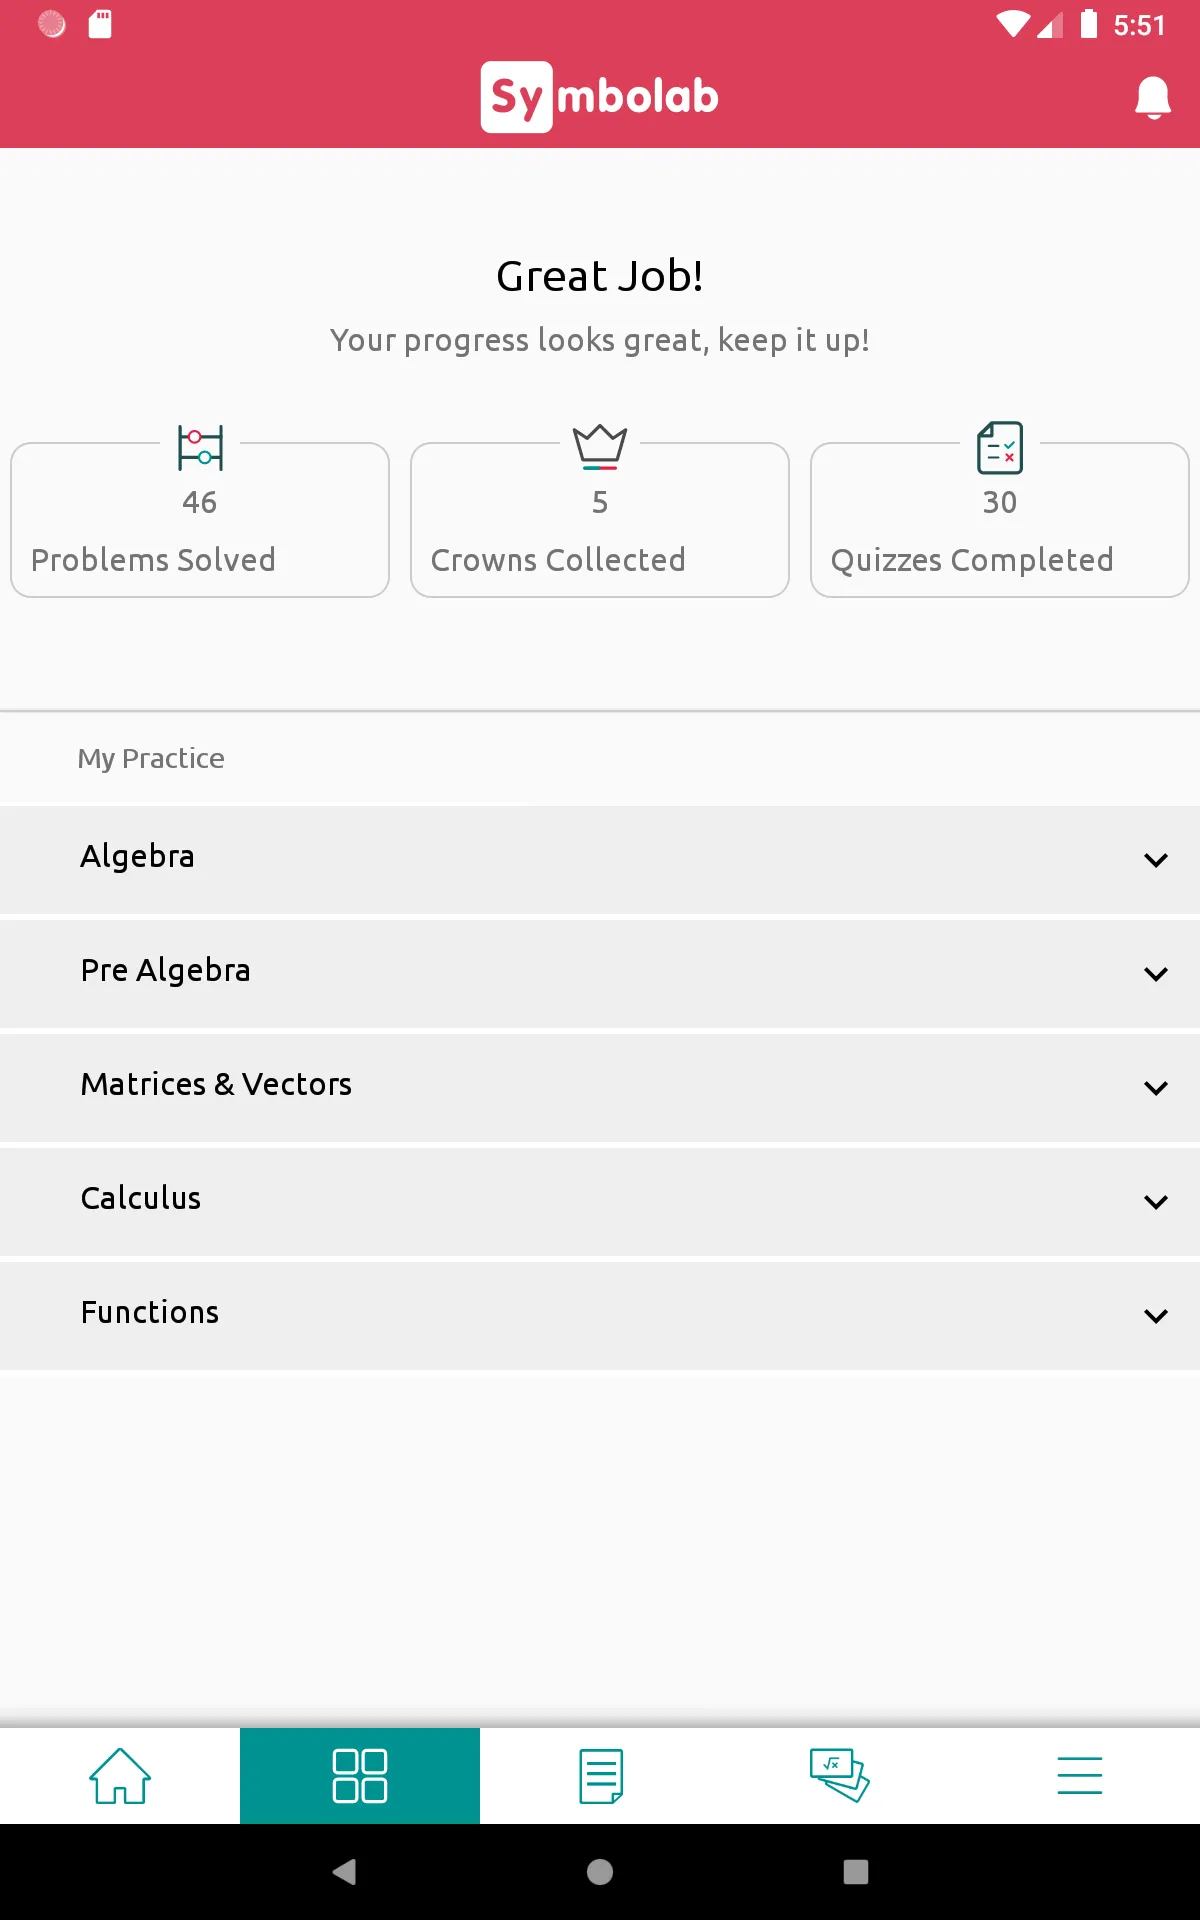1200x1920 pixels.
Task: Expand the Pre Algebra chevron
Action: tap(1156, 974)
